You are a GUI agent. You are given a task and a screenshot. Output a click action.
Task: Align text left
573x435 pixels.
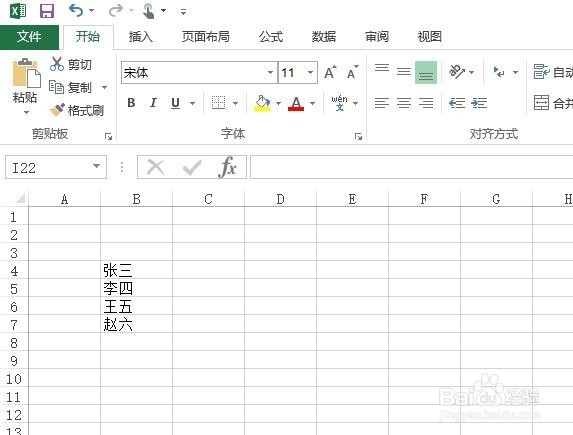(382, 103)
